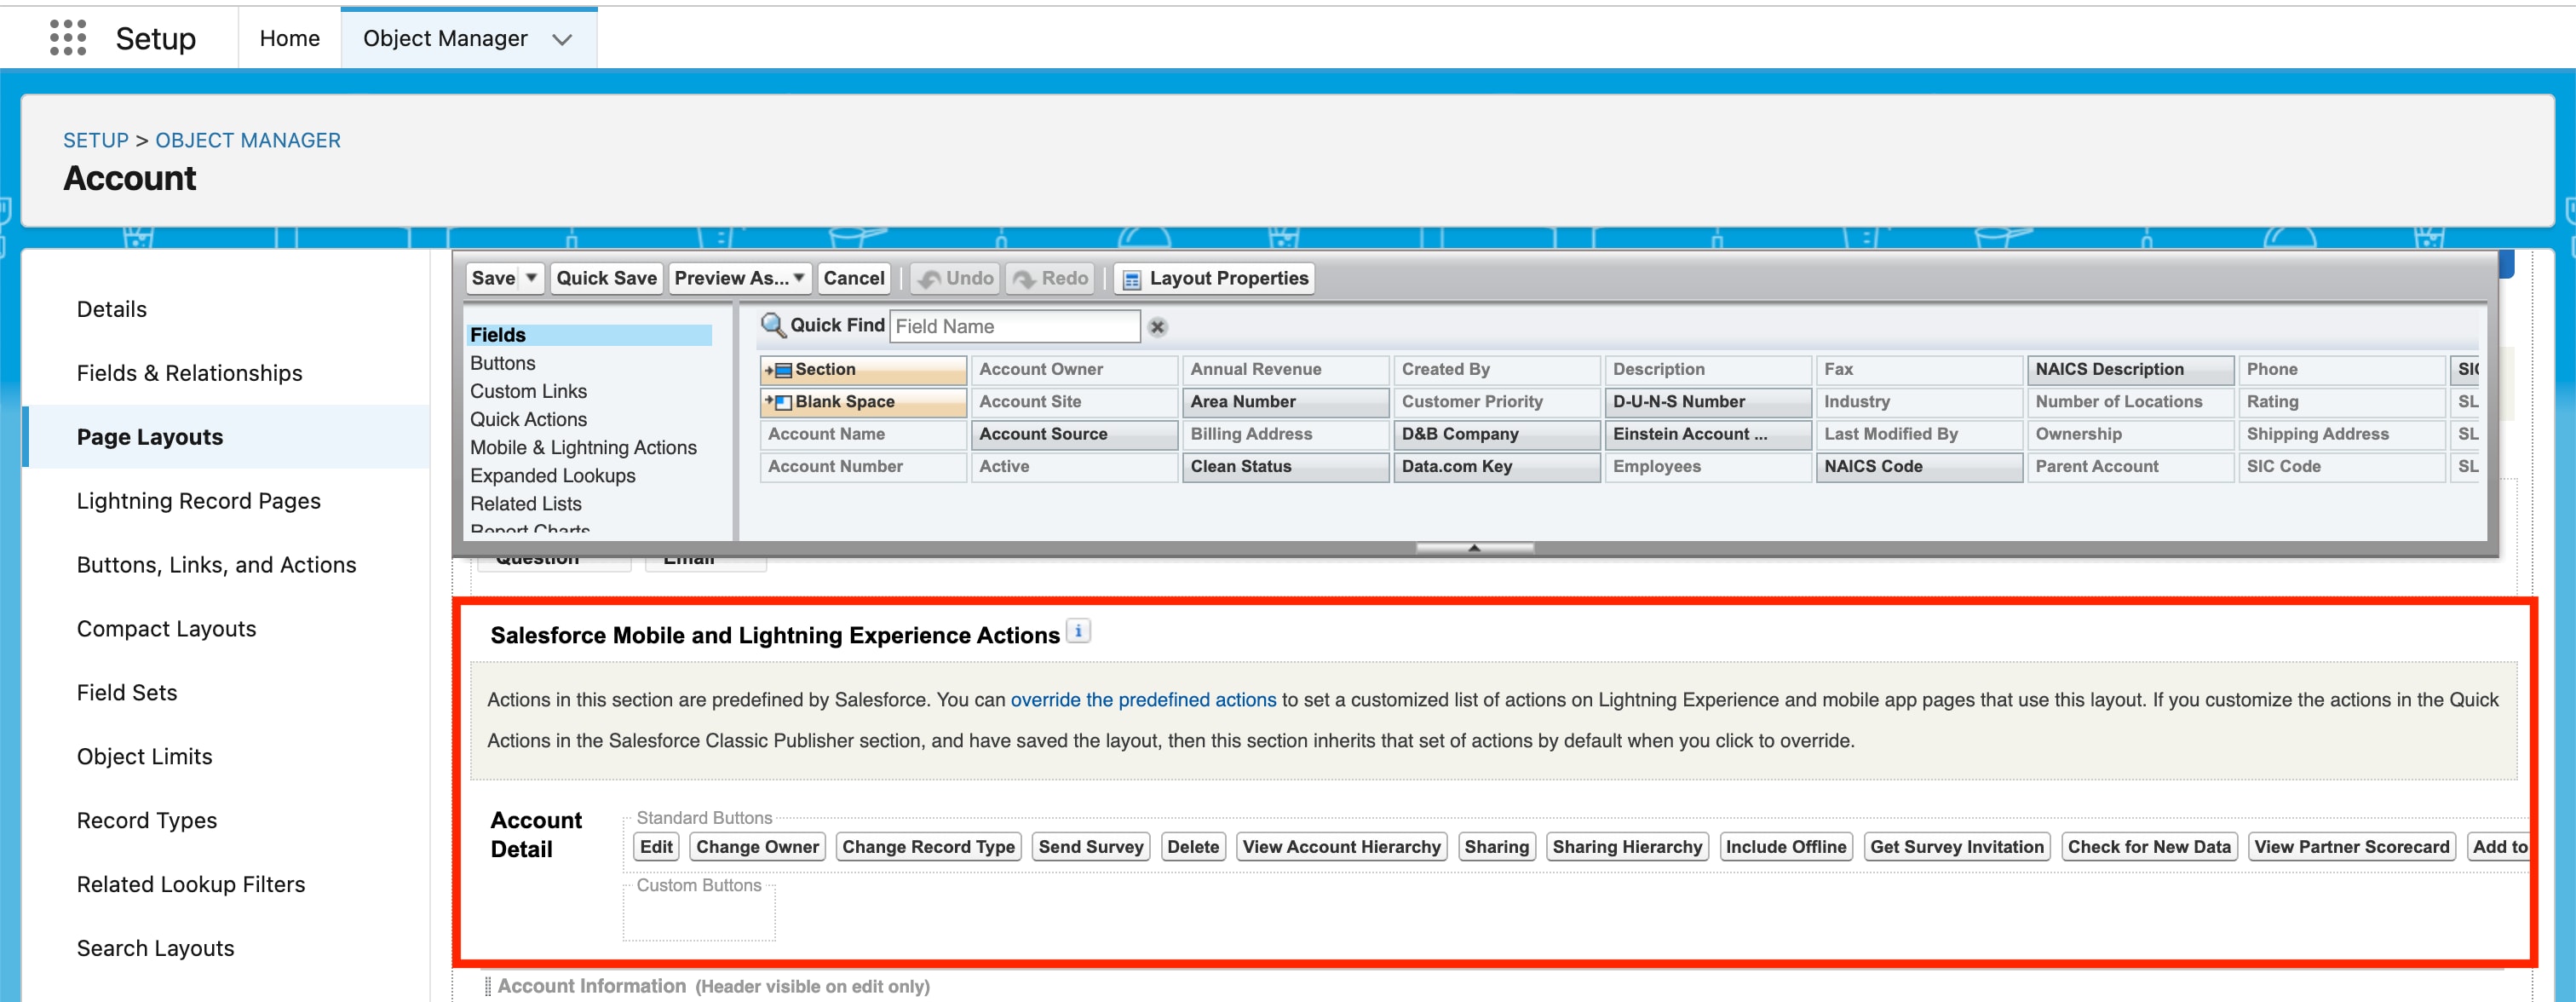2576x1002 pixels.
Task: Click the Redo arrow button
Action: pyautogui.click(x=1050, y=279)
